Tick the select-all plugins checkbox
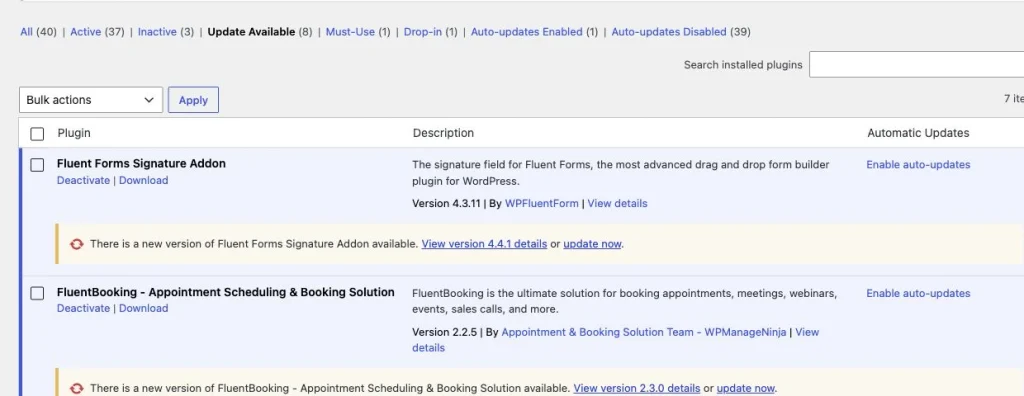This screenshot has width=1024, height=396. pos(37,133)
